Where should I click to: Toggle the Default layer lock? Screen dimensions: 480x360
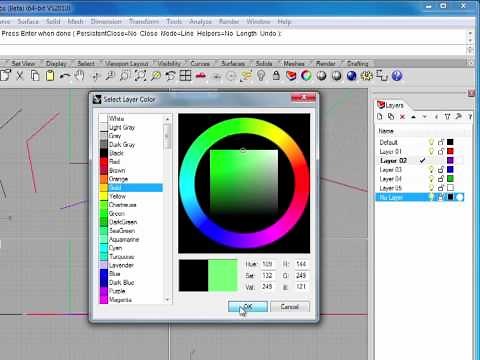(x=441, y=142)
